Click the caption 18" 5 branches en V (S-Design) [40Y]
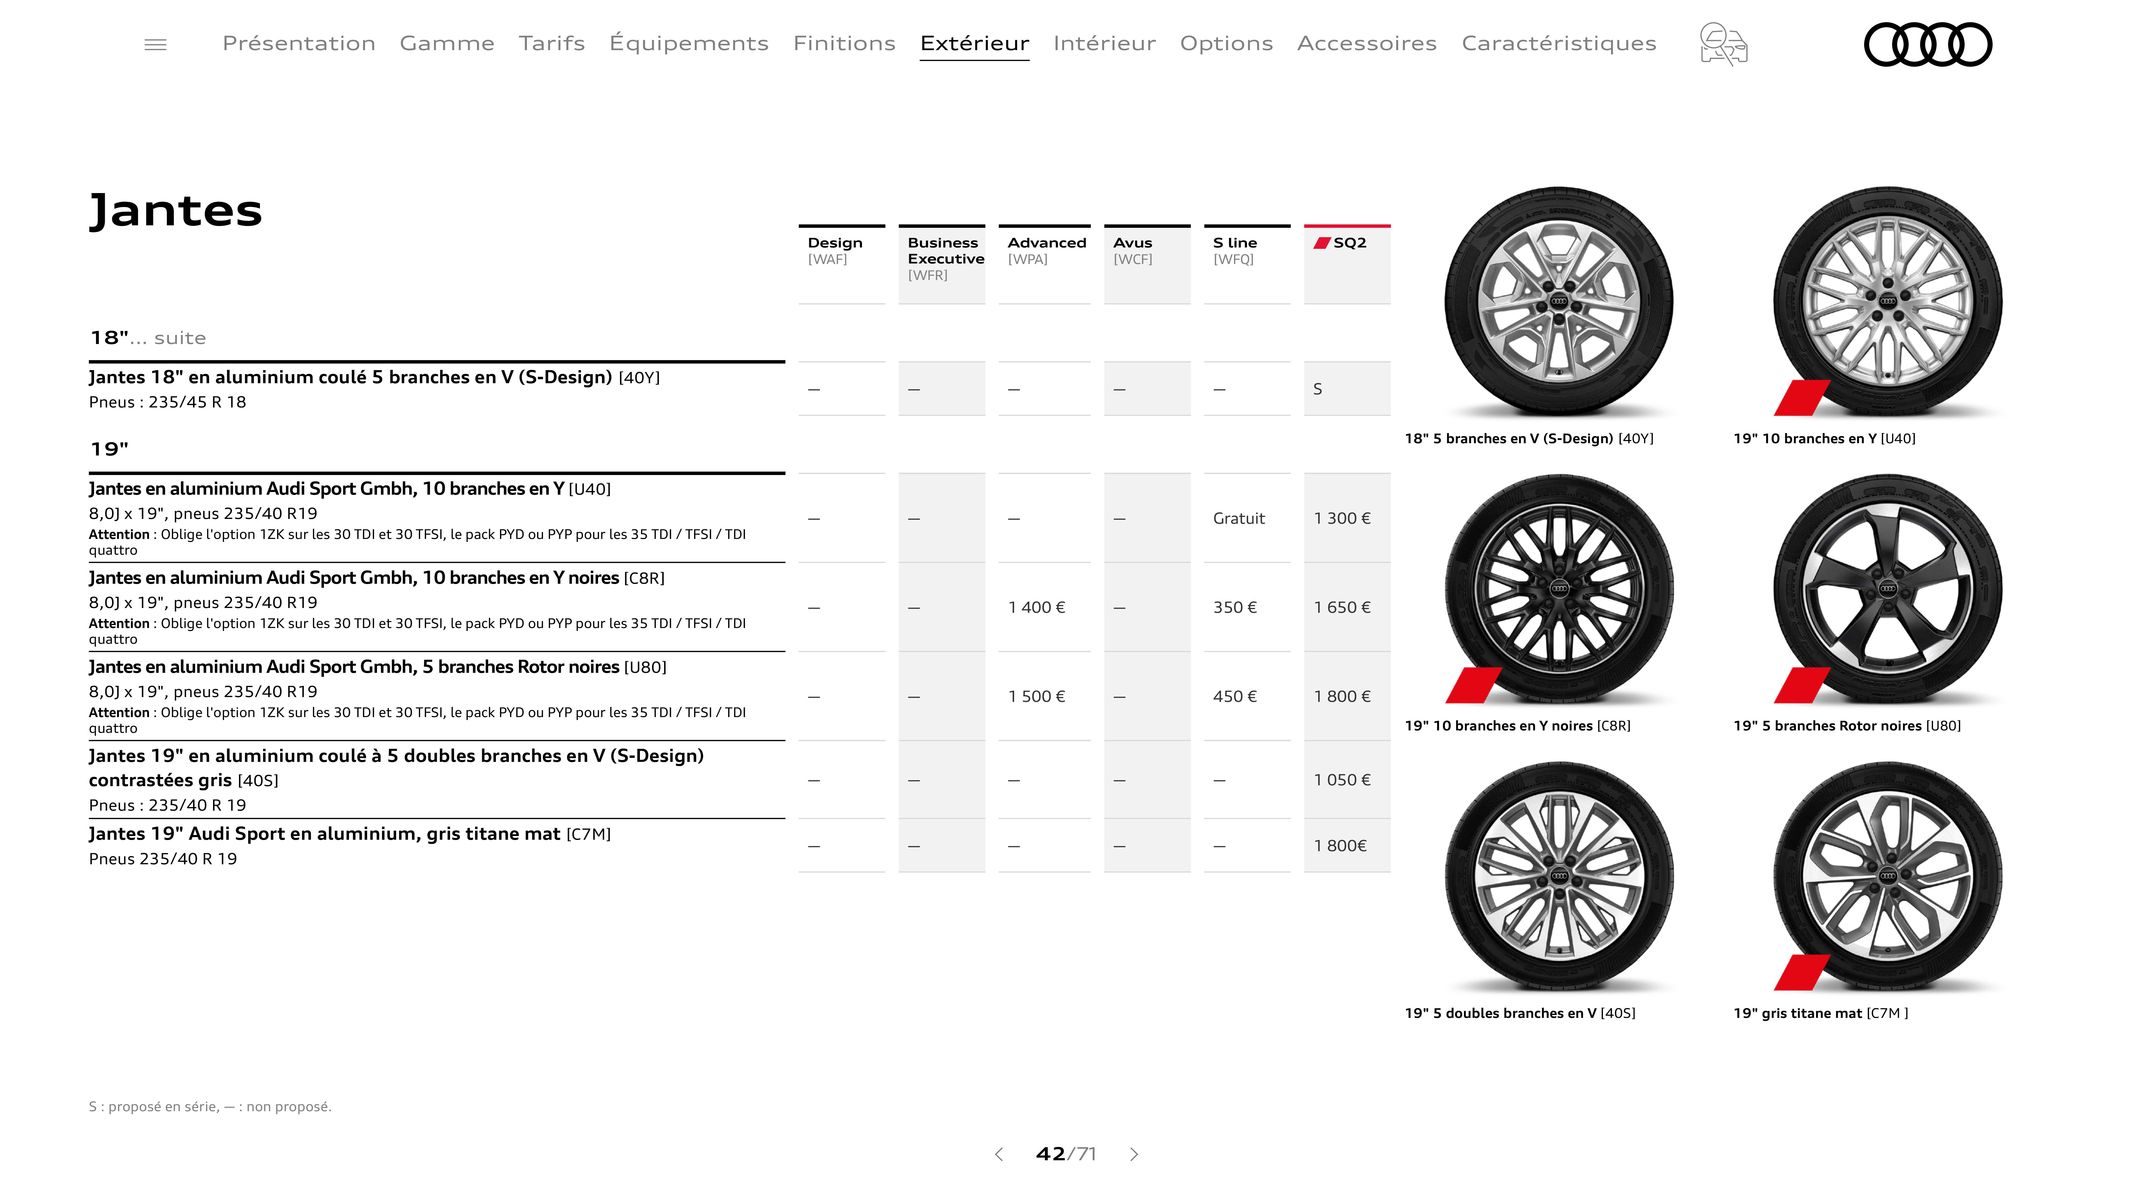Image resolution: width=2133 pixels, height=1200 pixels. click(x=1529, y=439)
